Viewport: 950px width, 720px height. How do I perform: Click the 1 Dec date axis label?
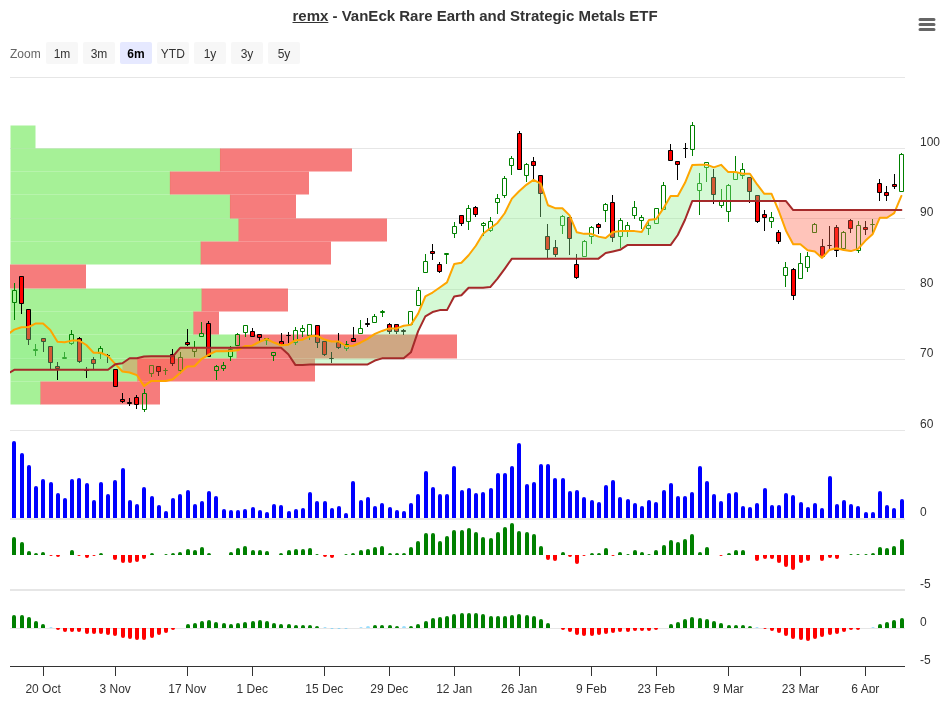[252, 688]
